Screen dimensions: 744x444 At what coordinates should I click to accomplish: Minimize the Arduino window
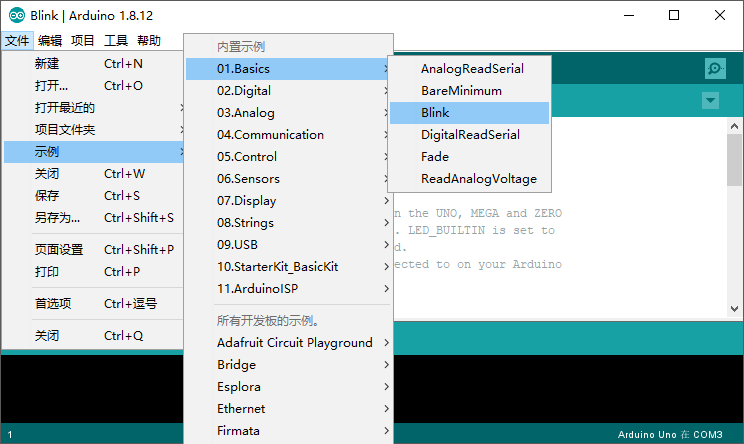click(629, 15)
